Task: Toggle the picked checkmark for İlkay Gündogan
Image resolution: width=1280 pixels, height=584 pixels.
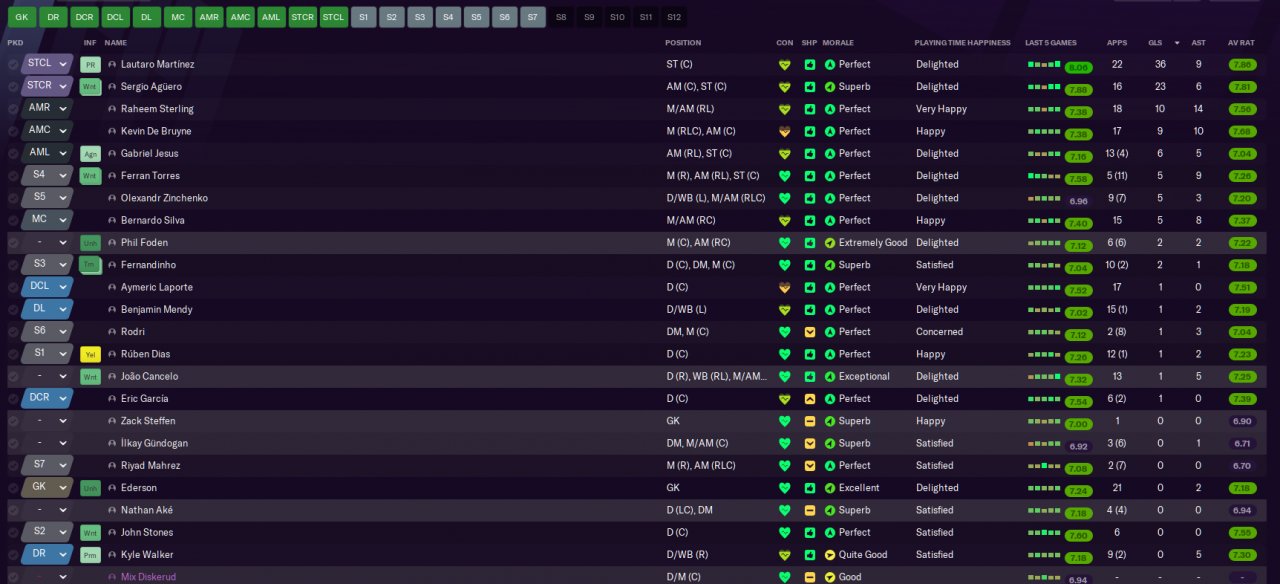Action: click(13, 443)
